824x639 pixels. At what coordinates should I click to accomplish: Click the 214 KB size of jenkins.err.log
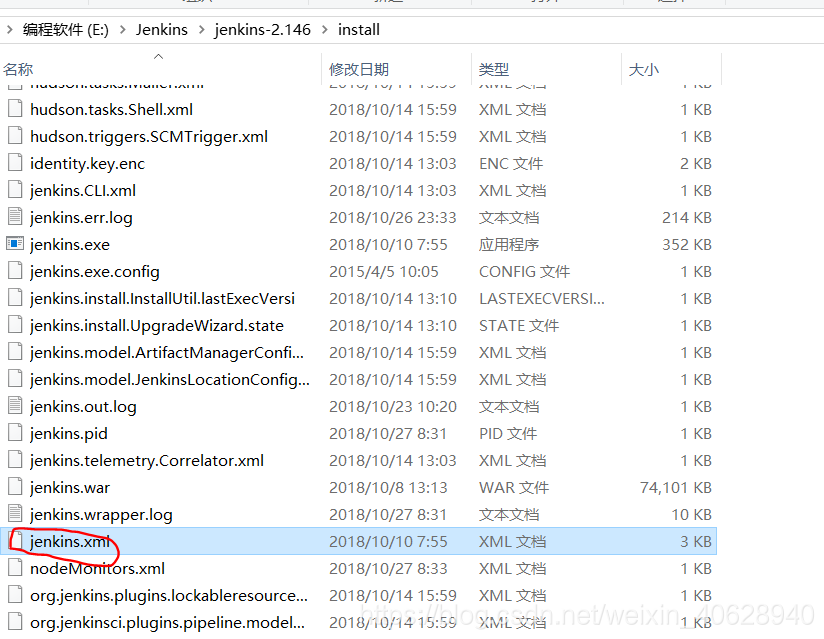[x=687, y=218]
